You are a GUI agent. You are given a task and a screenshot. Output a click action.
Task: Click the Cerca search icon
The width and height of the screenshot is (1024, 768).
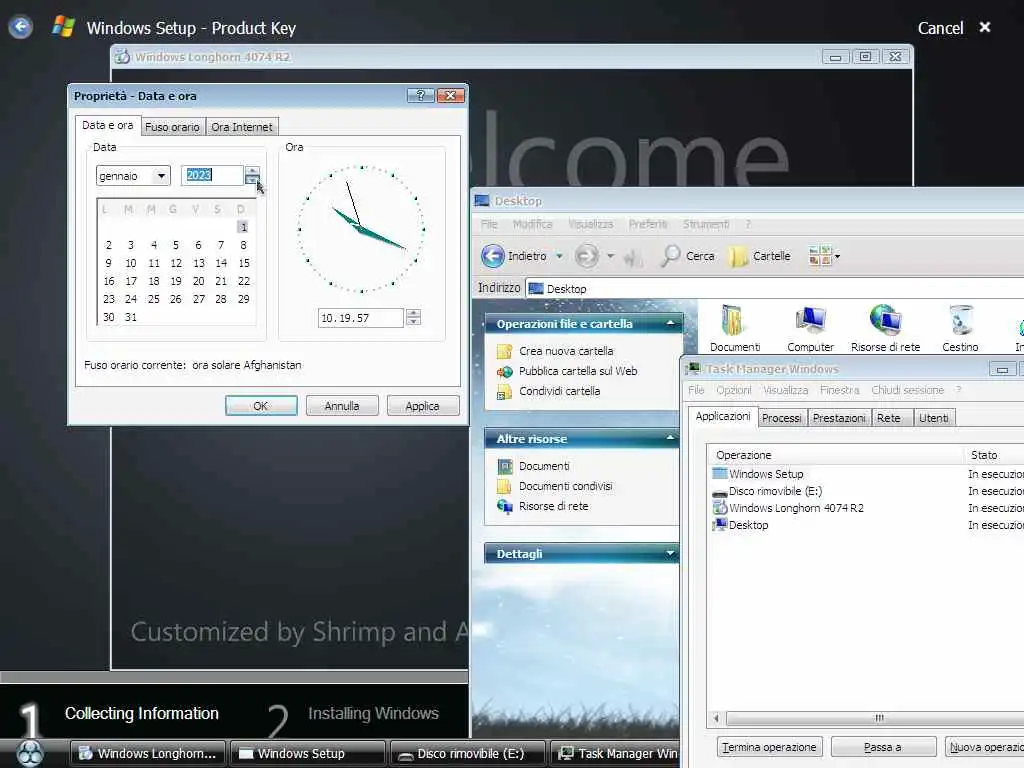pyautogui.click(x=687, y=256)
